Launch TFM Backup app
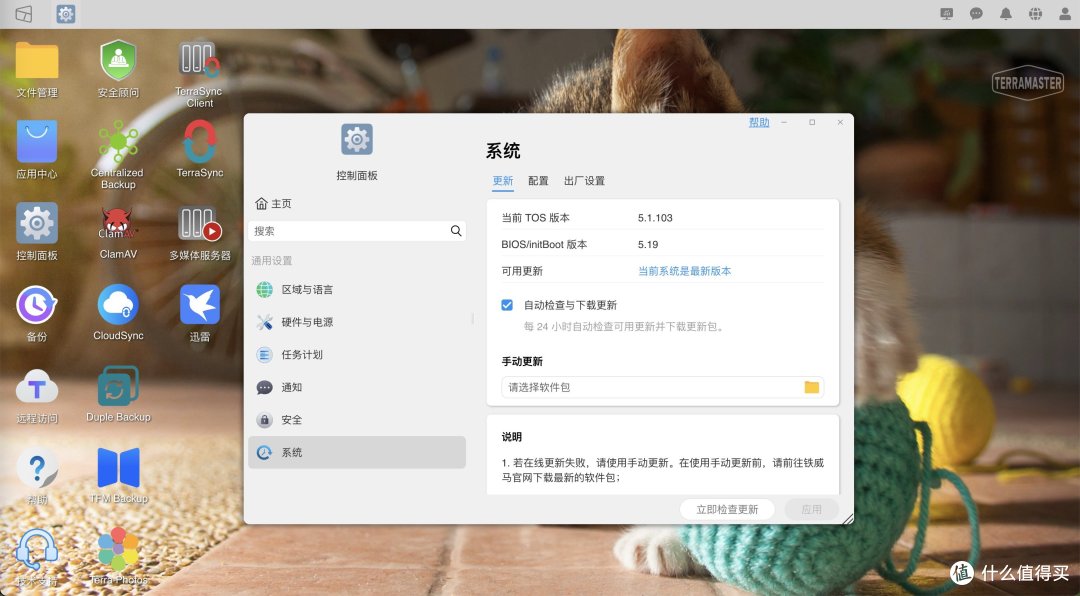This screenshot has width=1080, height=596. coord(118,467)
